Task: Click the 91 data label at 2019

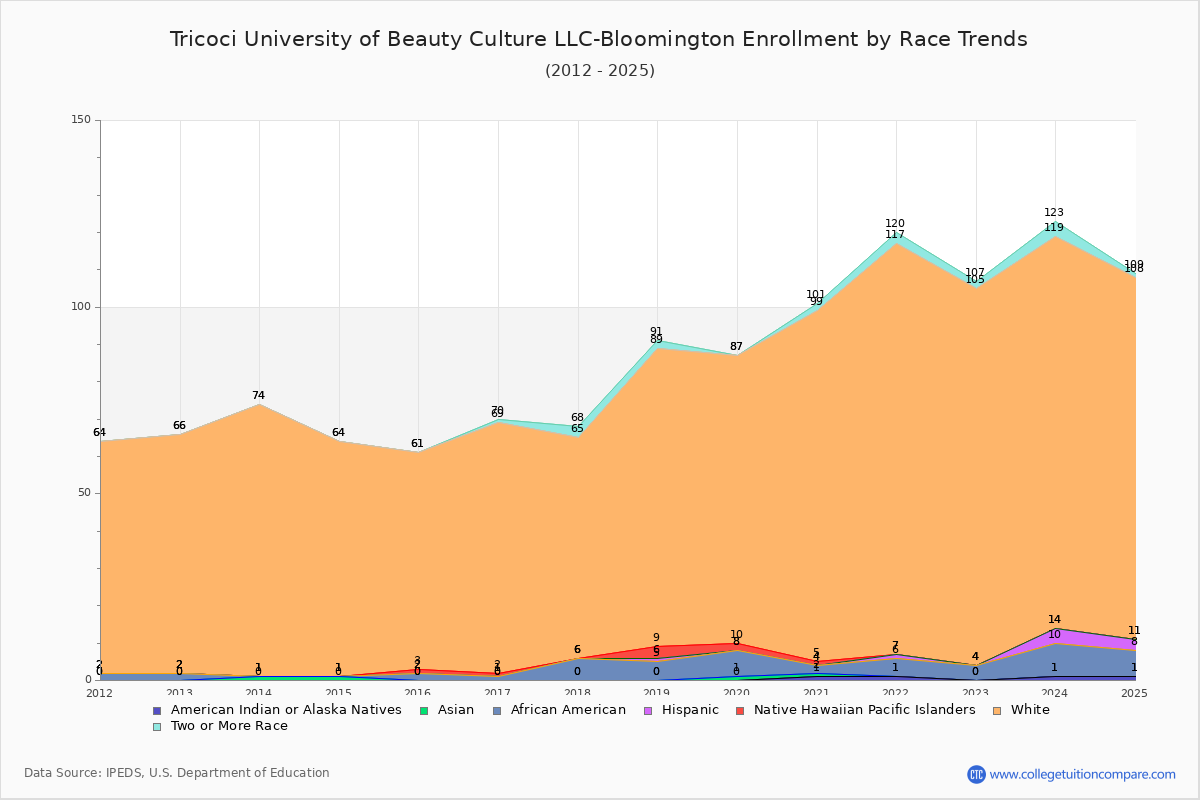Action: 656,332
